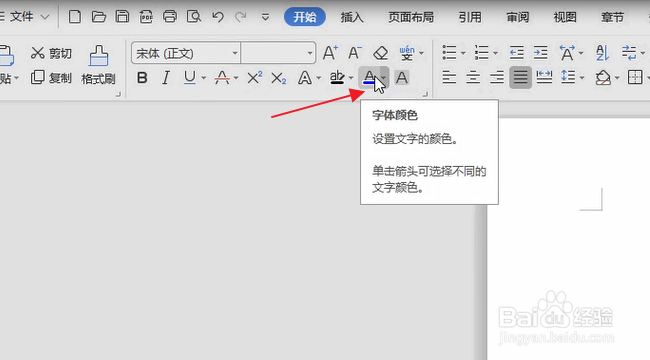Image resolution: width=650 pixels, height=360 pixels.
Task: Click the Align right icon
Action: [x=497, y=77]
